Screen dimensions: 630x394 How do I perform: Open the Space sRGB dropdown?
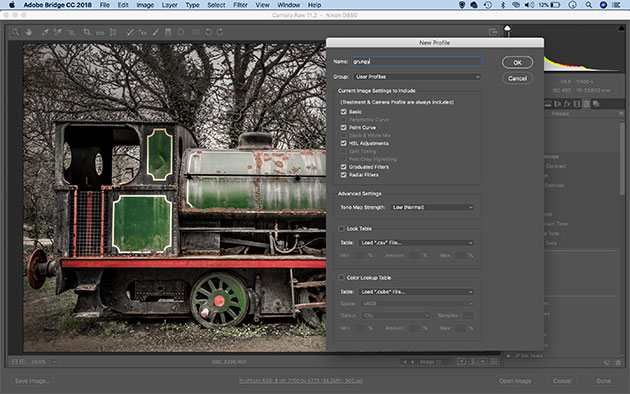[416, 304]
